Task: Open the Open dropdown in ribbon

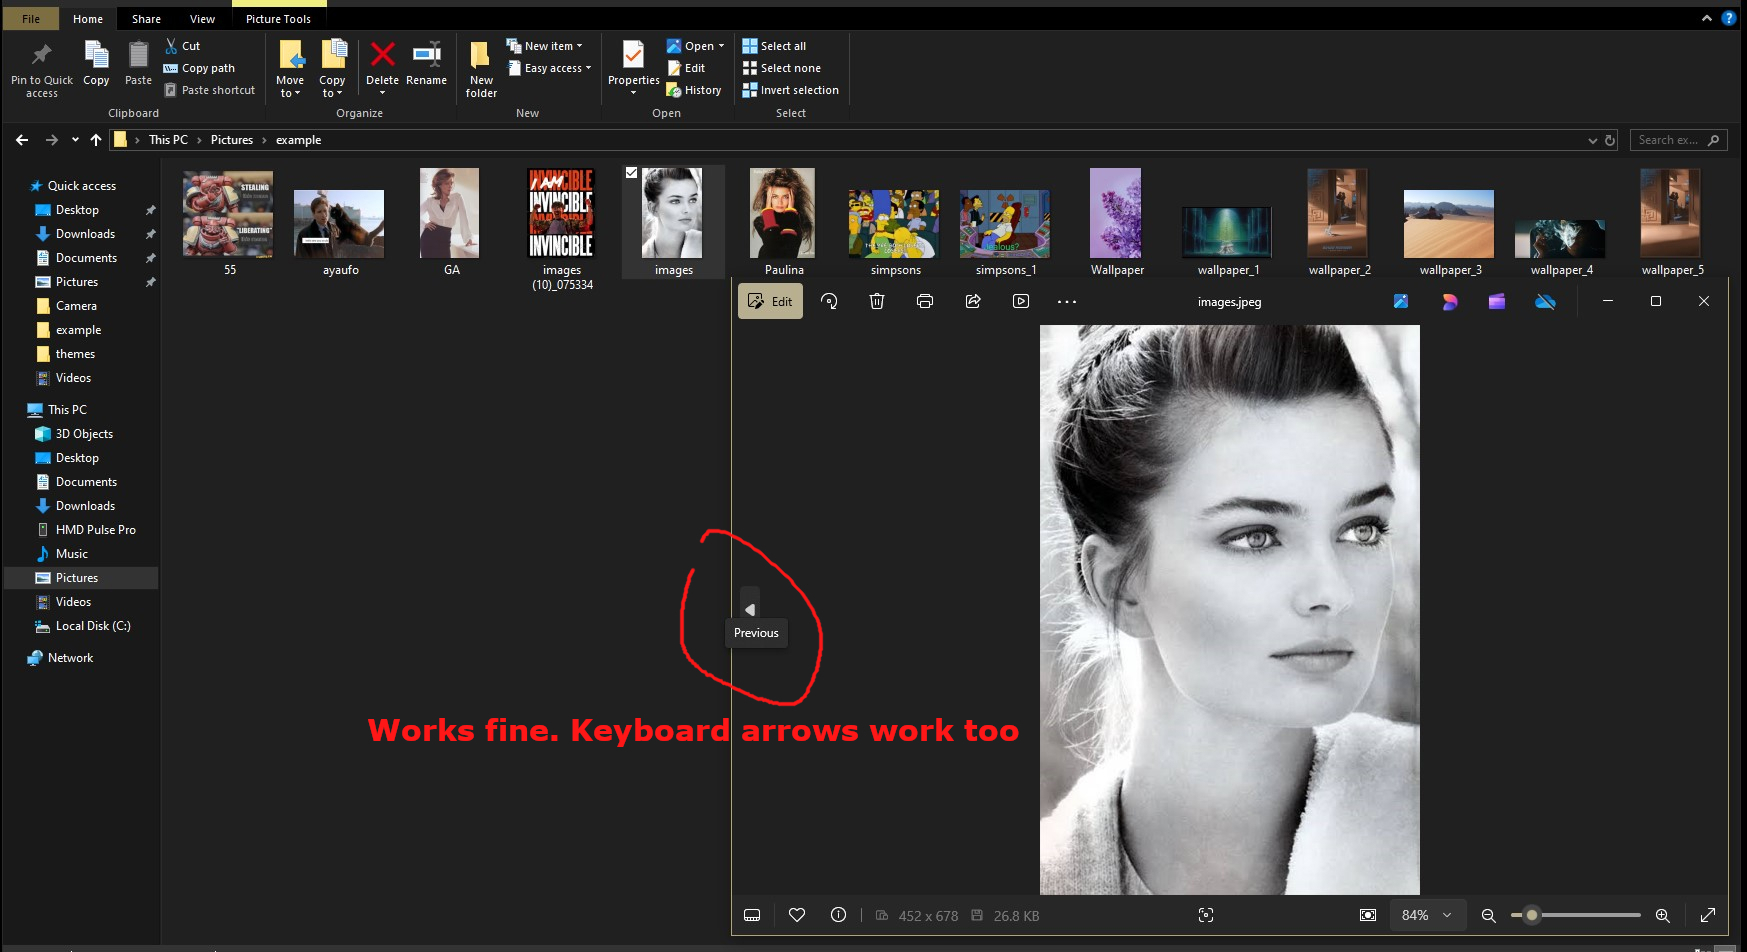Action: pos(696,46)
